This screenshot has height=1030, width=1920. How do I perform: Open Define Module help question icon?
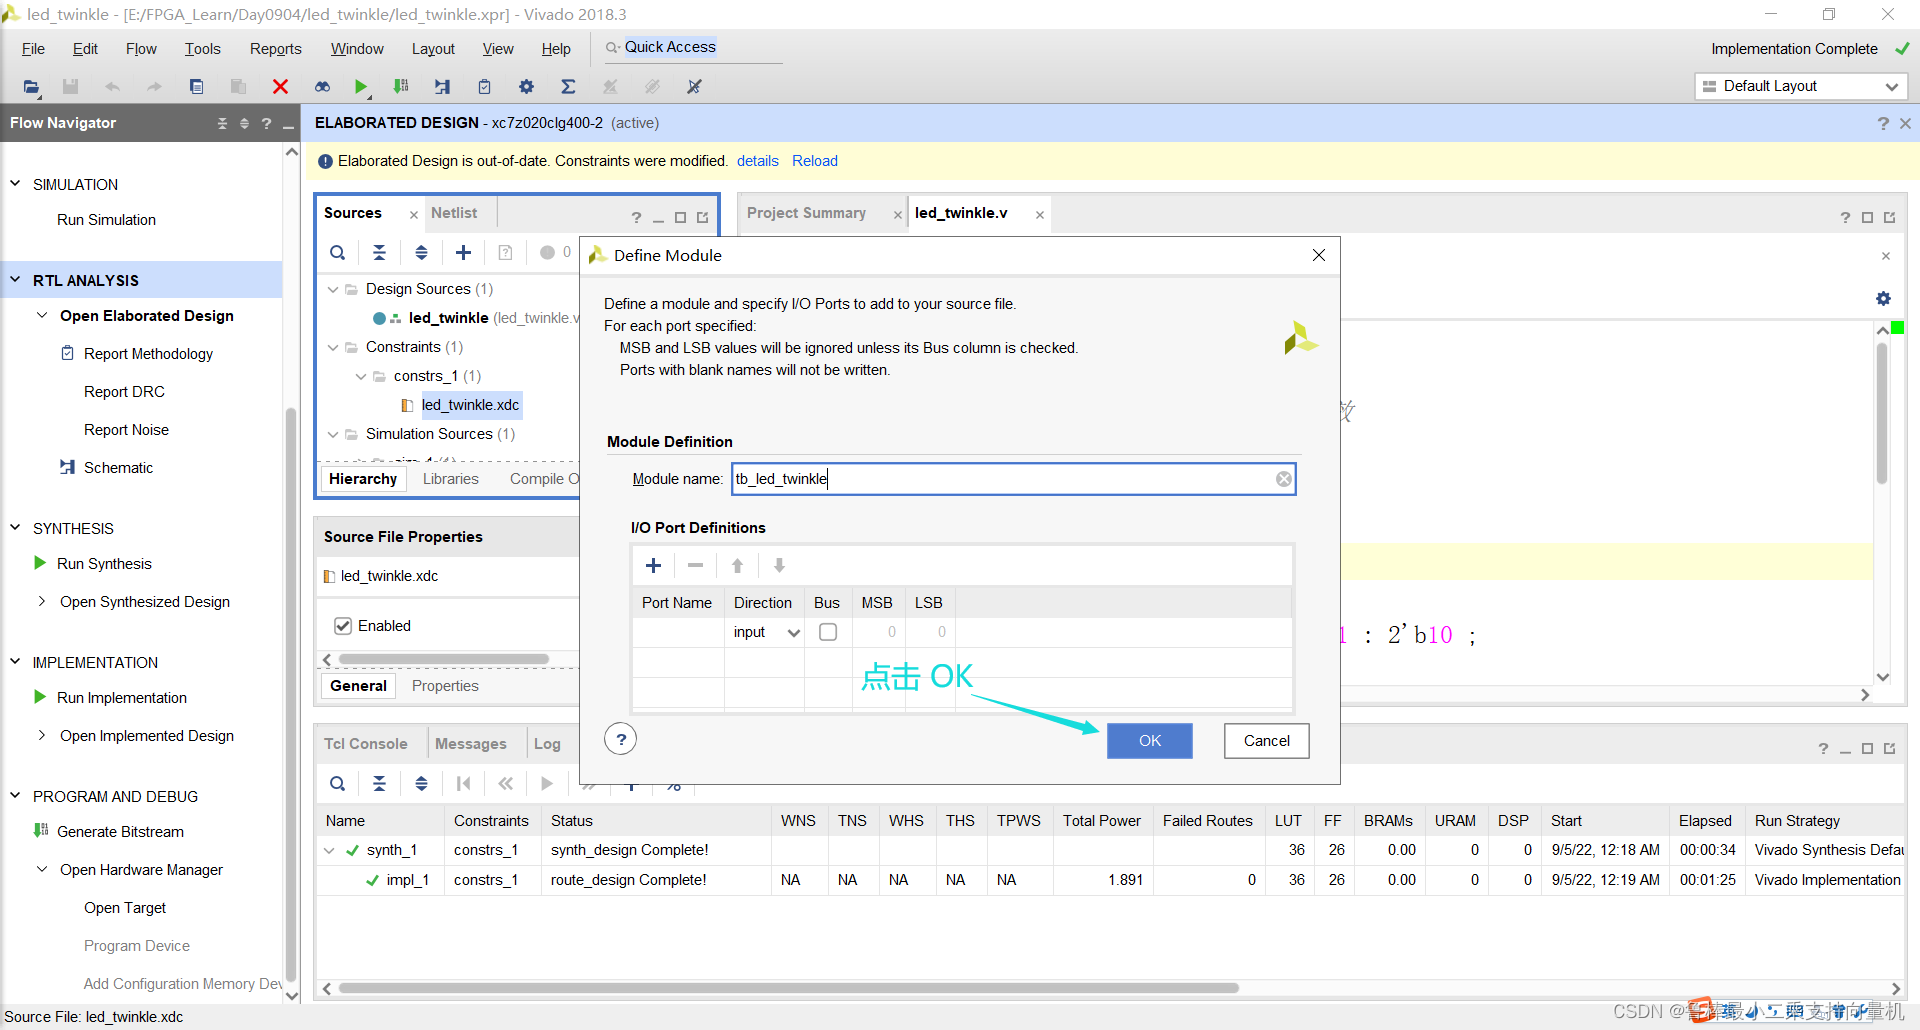click(x=621, y=739)
